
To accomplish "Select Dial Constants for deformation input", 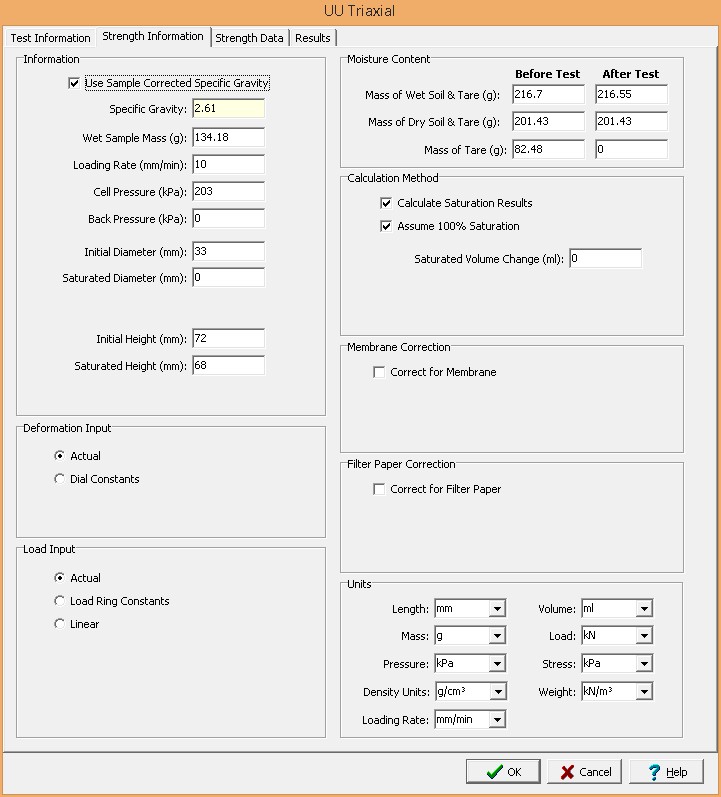I will (60, 479).
